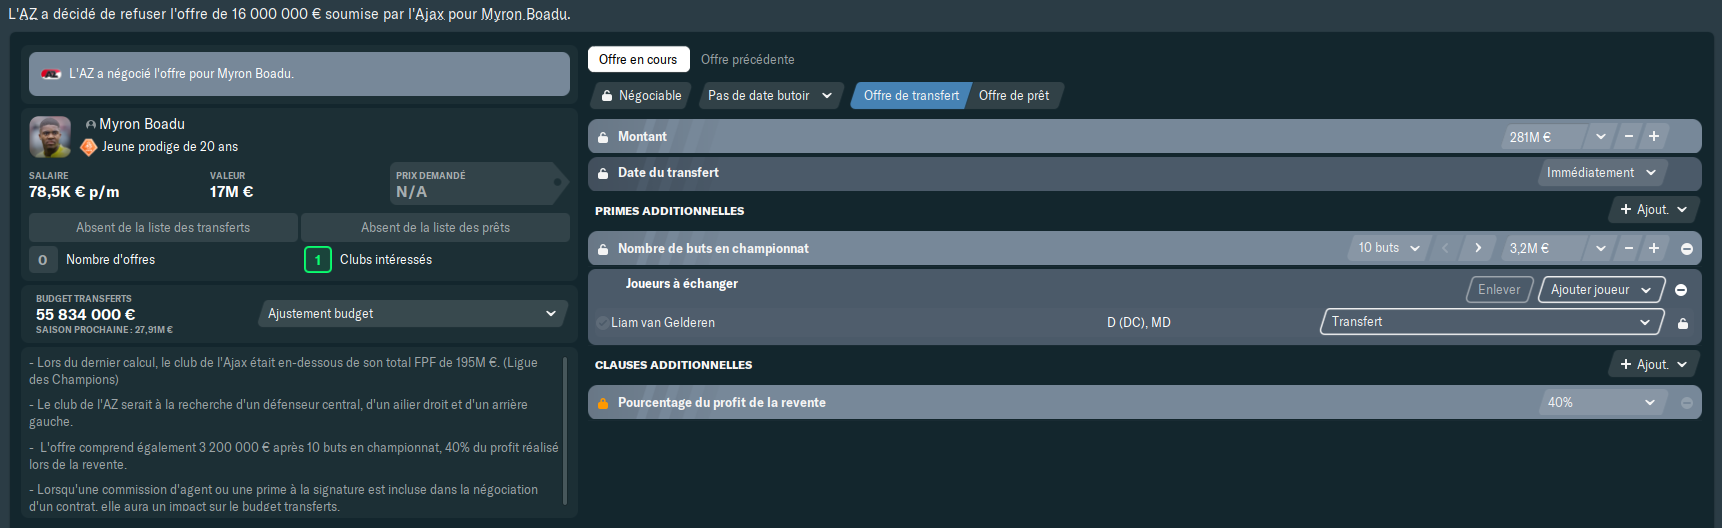Screen dimensions: 1722x528
Task: Open the Ajouter joueur dropdown
Action: (1602, 290)
